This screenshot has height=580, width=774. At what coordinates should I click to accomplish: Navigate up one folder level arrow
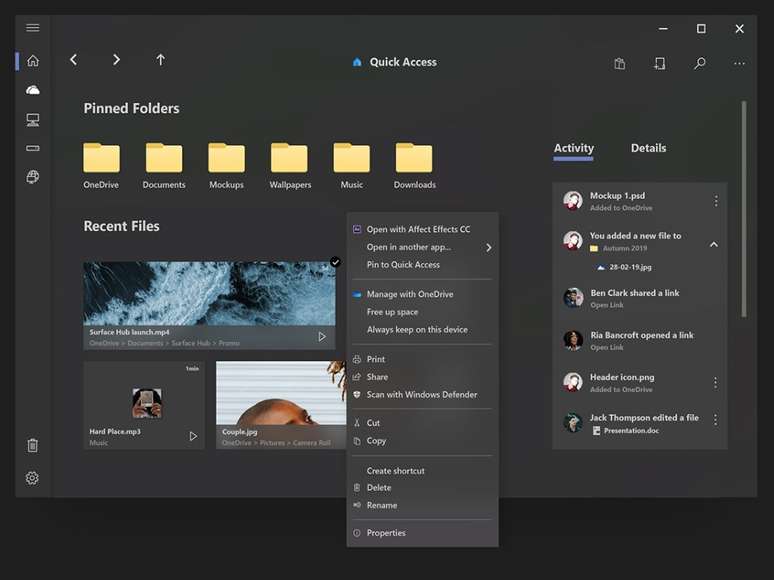click(160, 60)
